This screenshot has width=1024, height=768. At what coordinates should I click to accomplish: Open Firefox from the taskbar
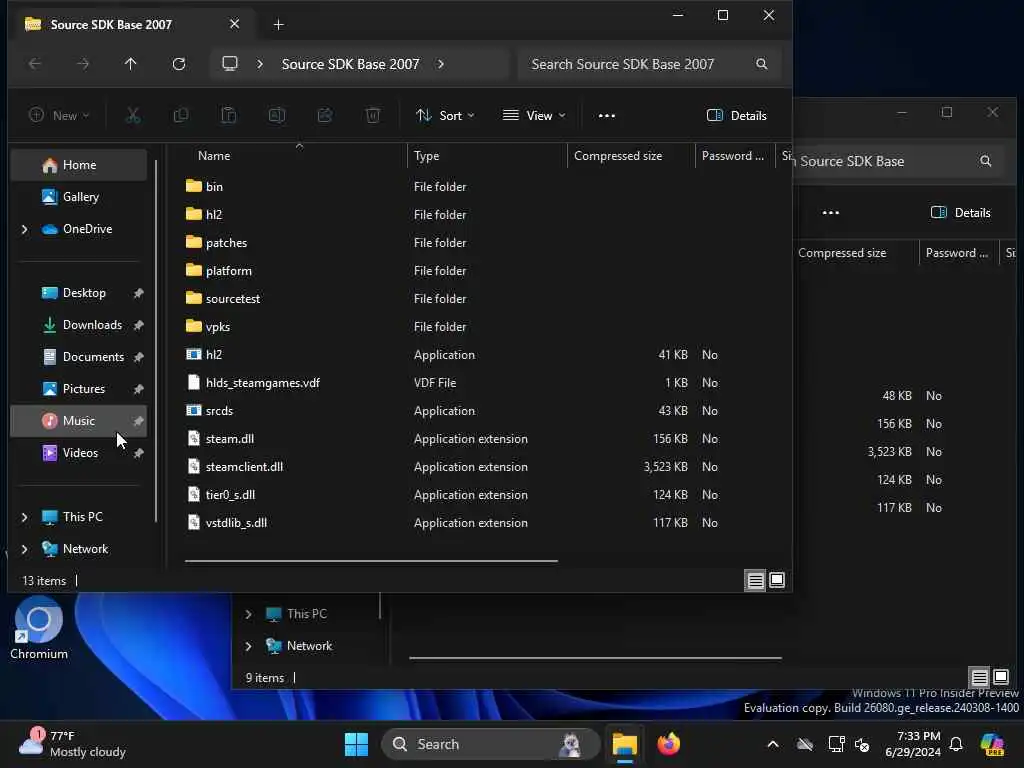tap(668, 744)
